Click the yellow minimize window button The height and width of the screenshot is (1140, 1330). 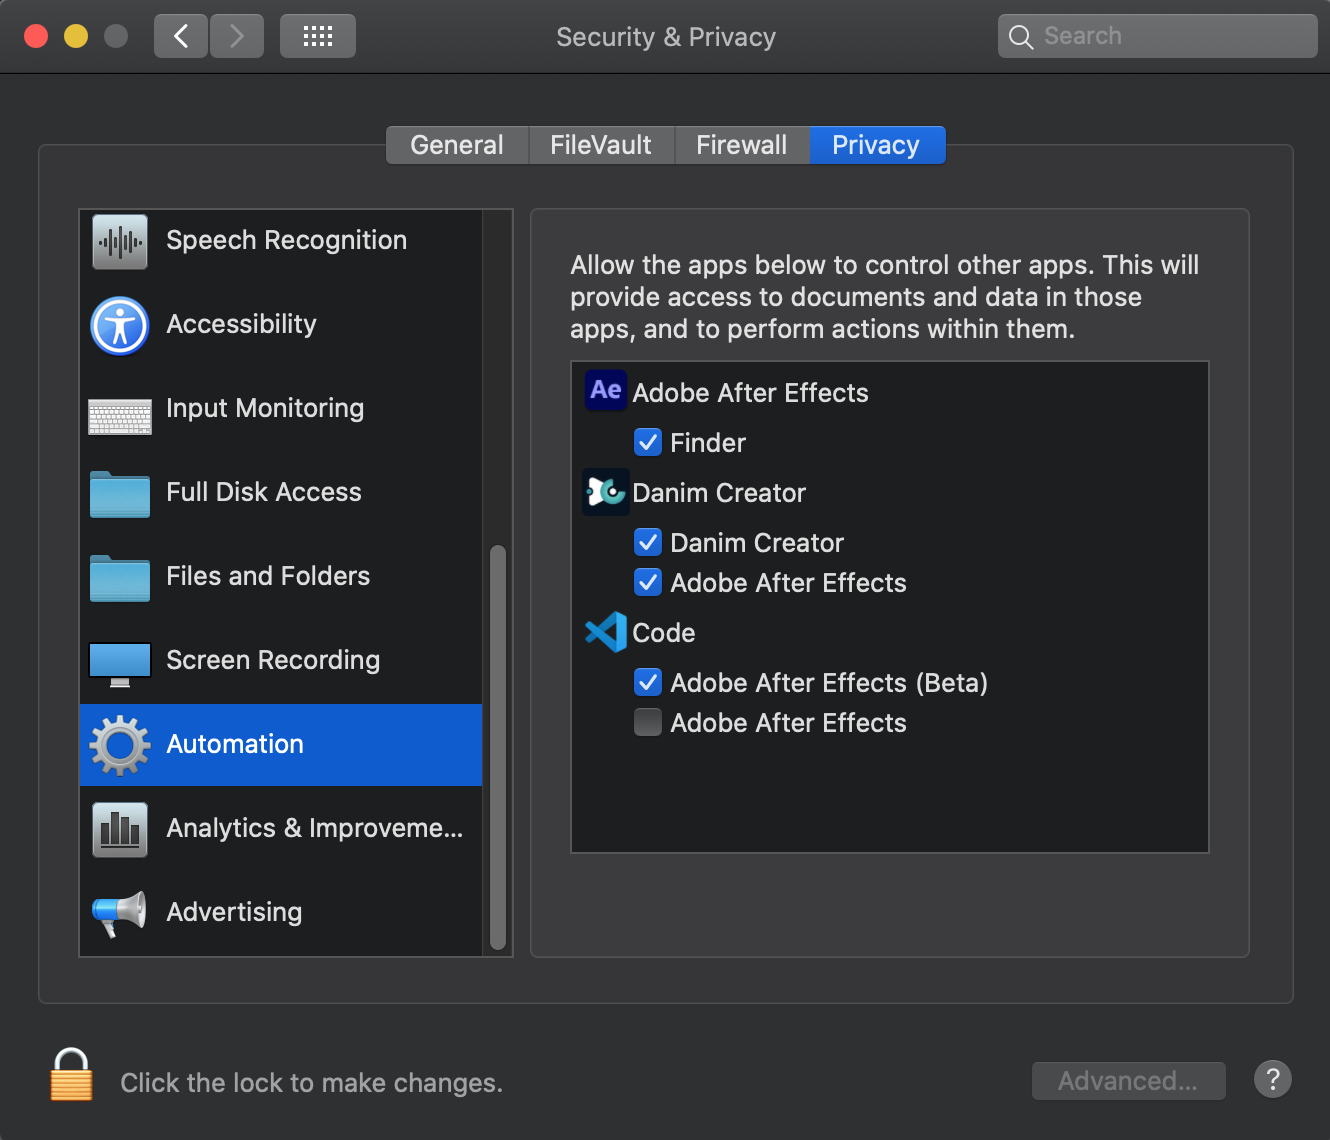76,37
